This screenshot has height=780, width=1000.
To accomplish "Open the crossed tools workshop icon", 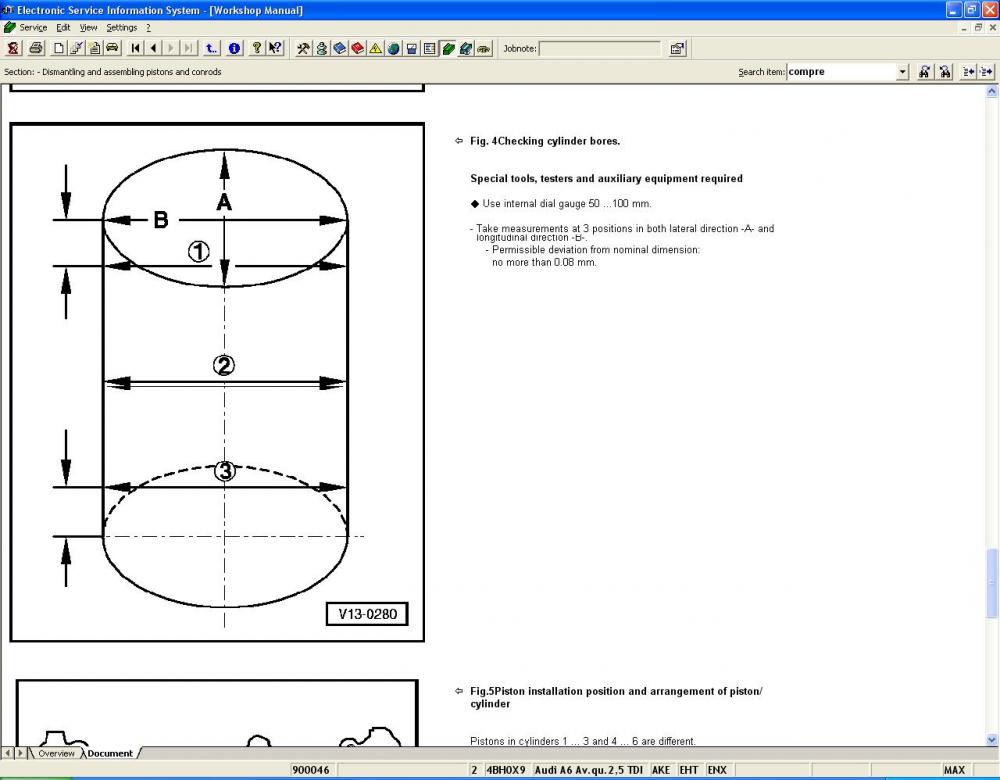I will point(304,48).
